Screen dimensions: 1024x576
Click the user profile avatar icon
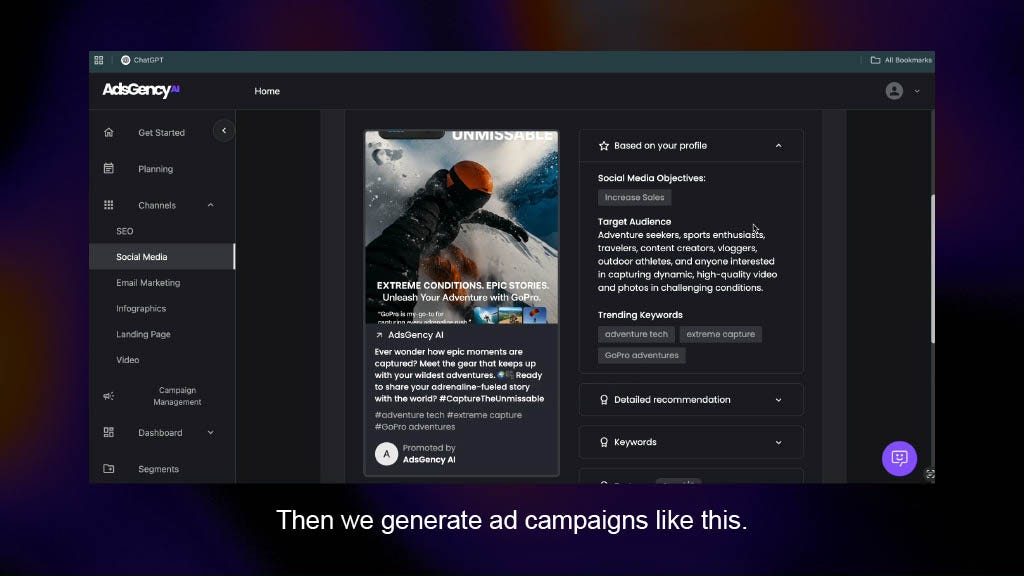[x=894, y=91]
